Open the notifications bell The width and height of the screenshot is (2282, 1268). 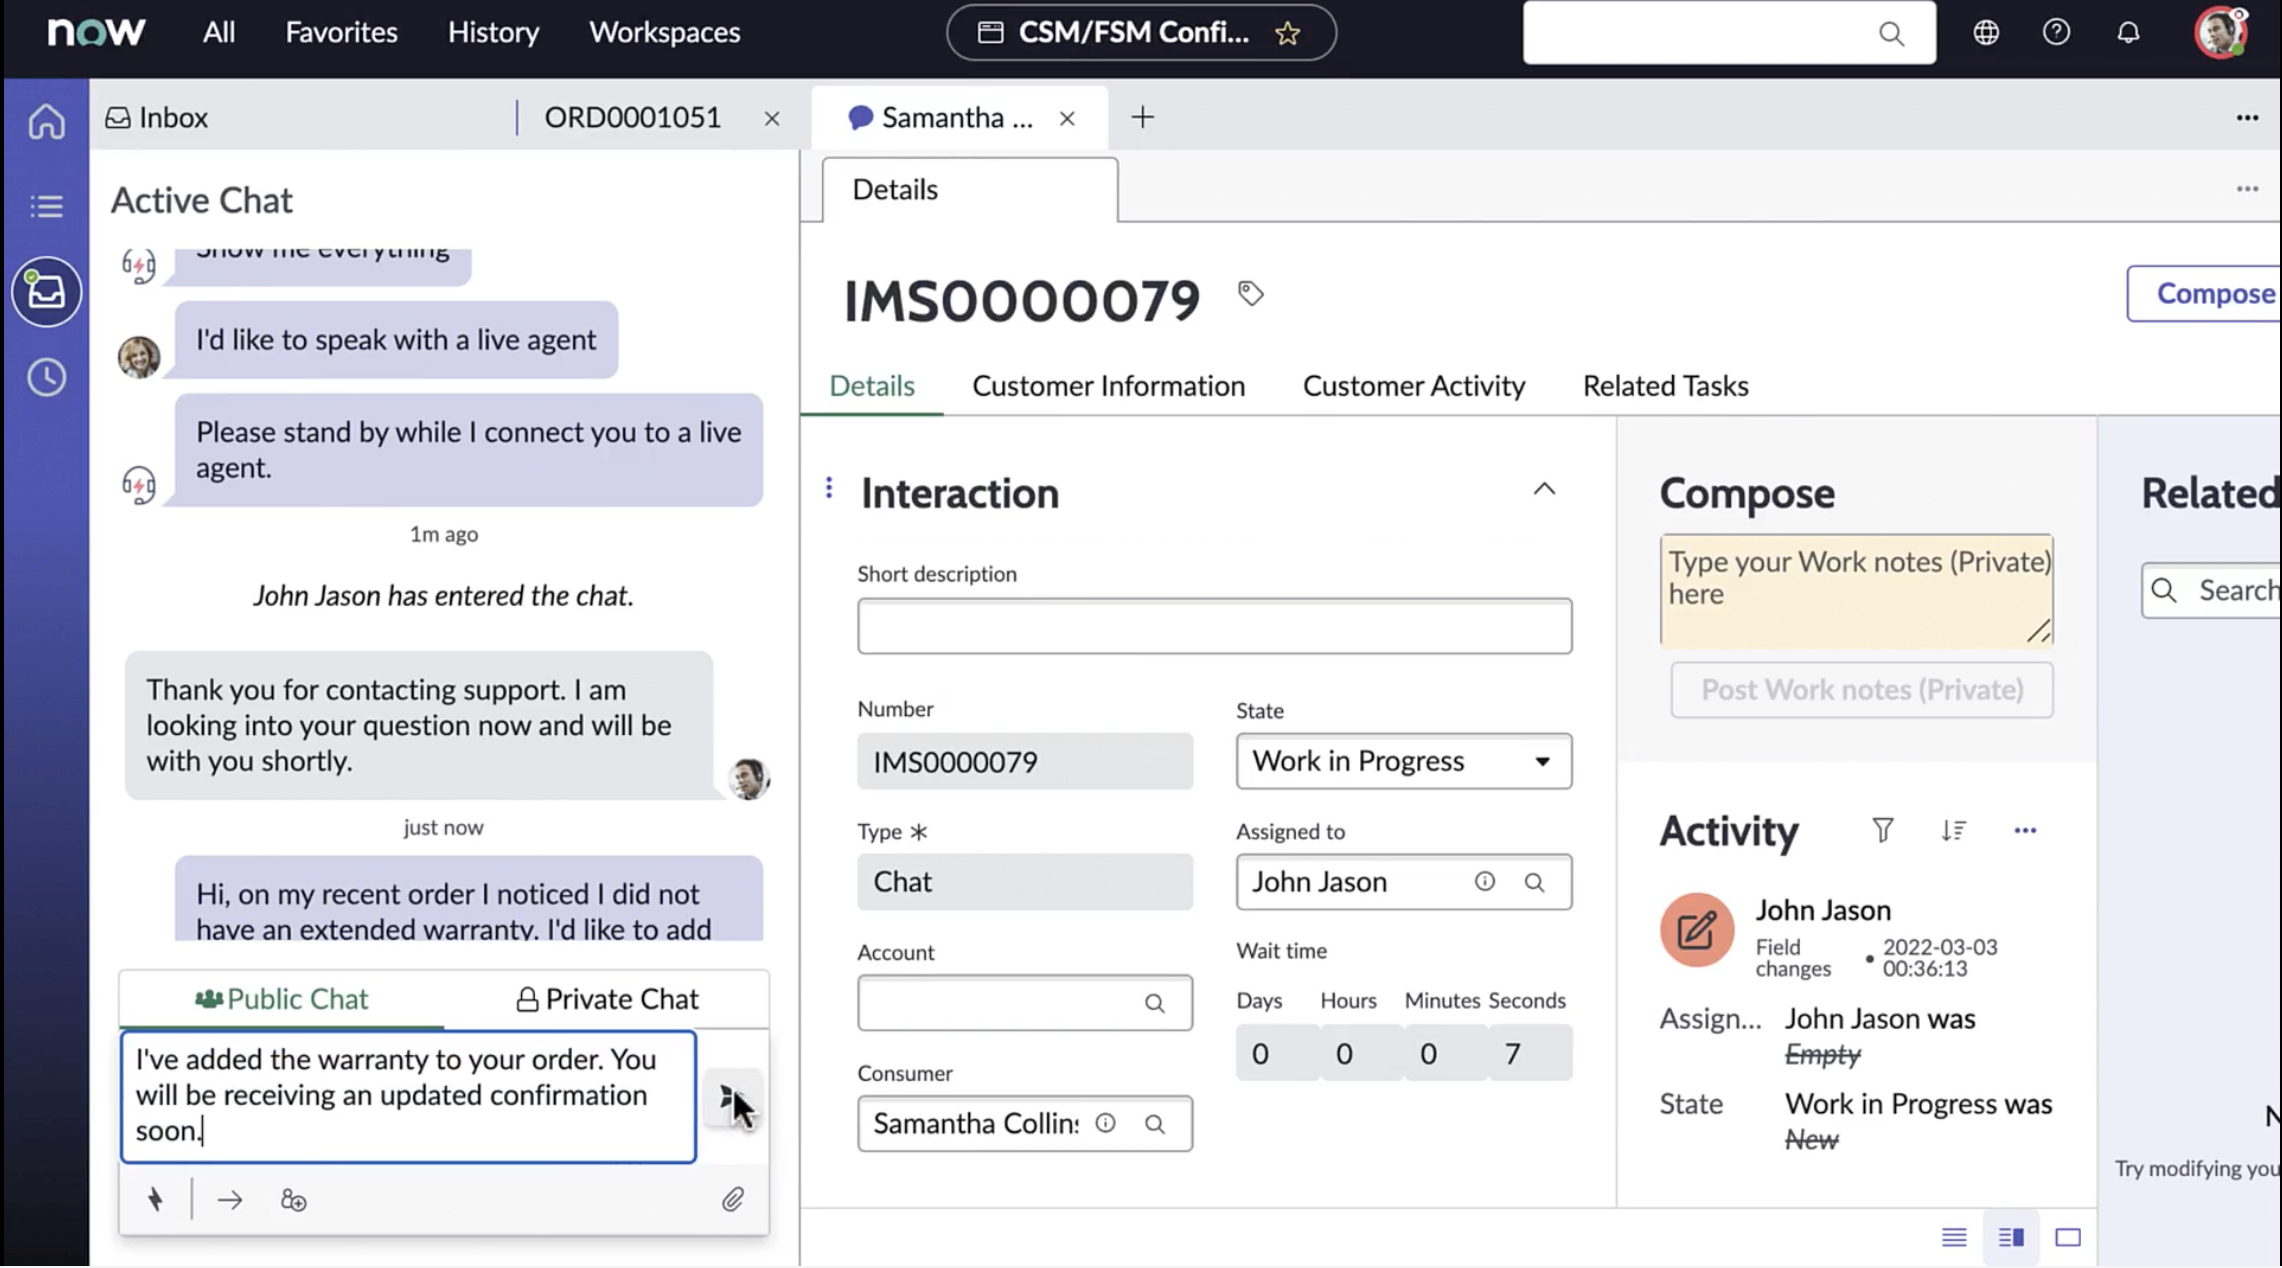(x=2127, y=33)
